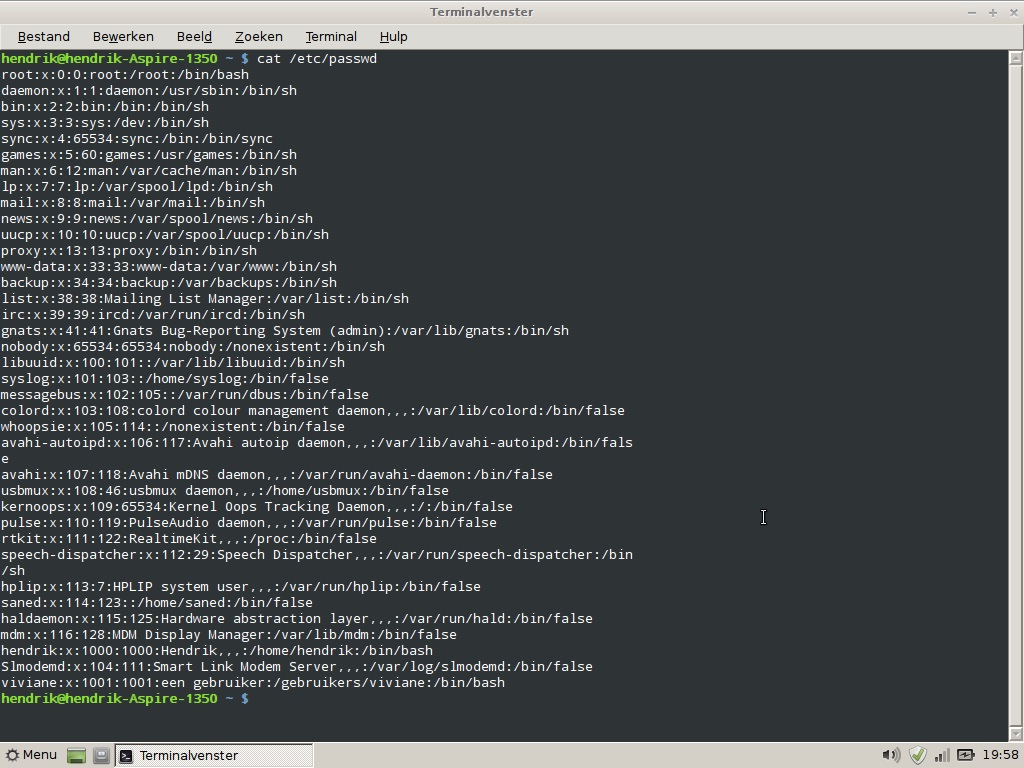This screenshot has height=768, width=1024.
Task: Open the Hulp menu
Action: coord(393,37)
